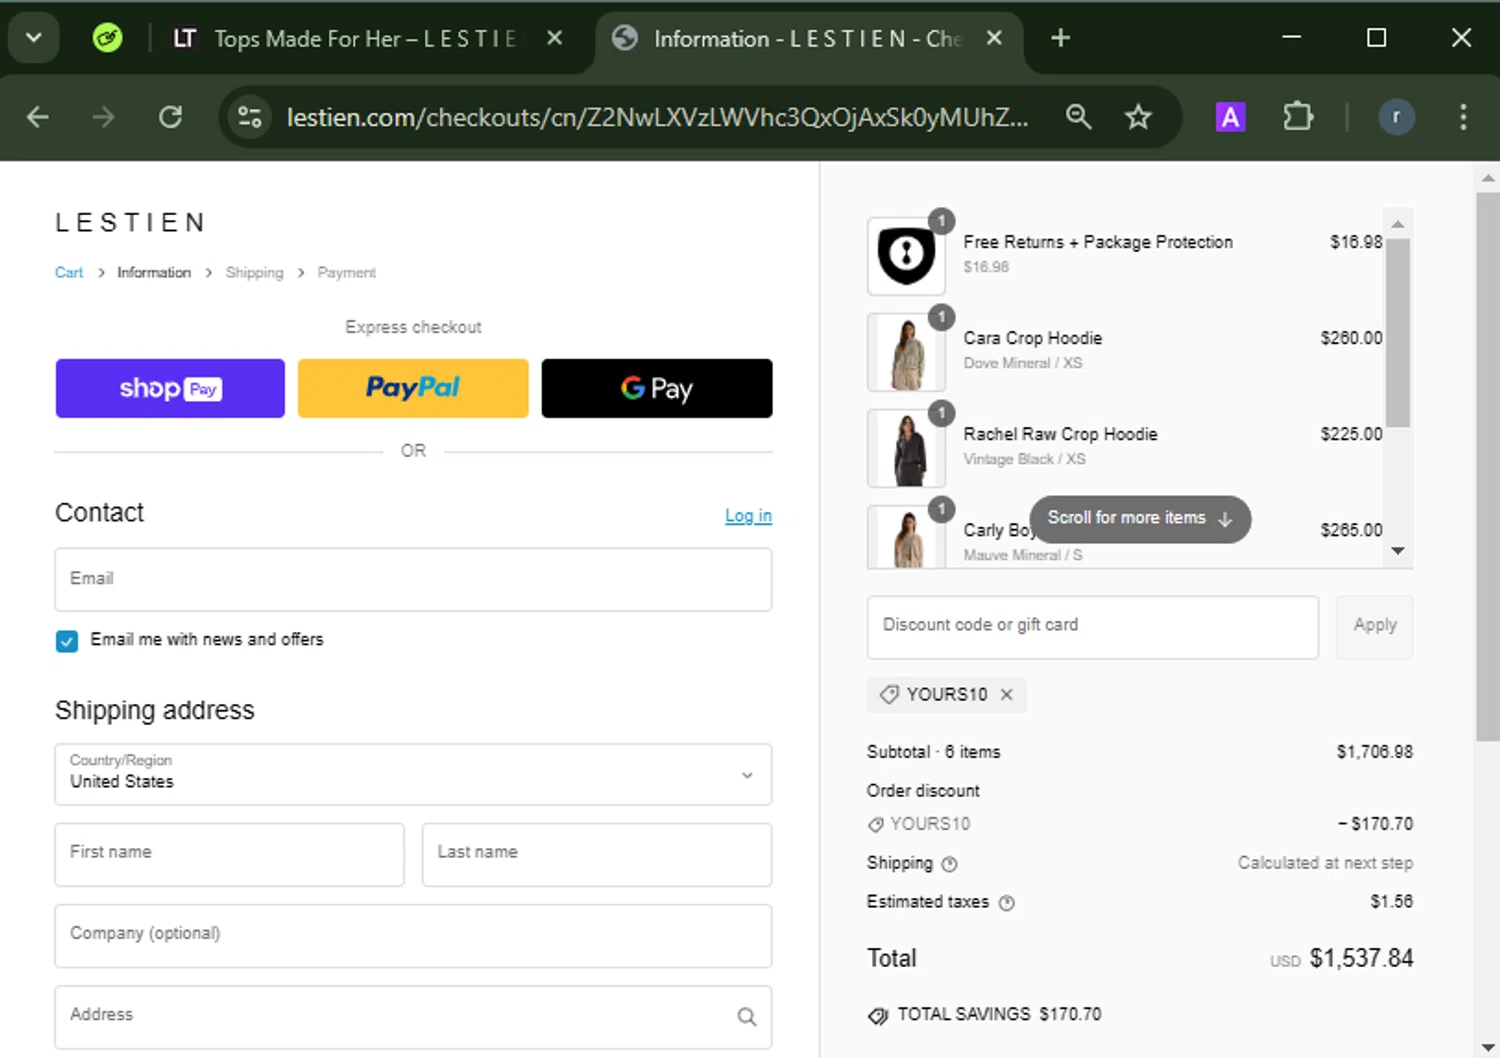The height and width of the screenshot is (1058, 1500).
Task: Click the Rachel Raw Crop Hoodie thumbnail
Action: click(x=906, y=448)
